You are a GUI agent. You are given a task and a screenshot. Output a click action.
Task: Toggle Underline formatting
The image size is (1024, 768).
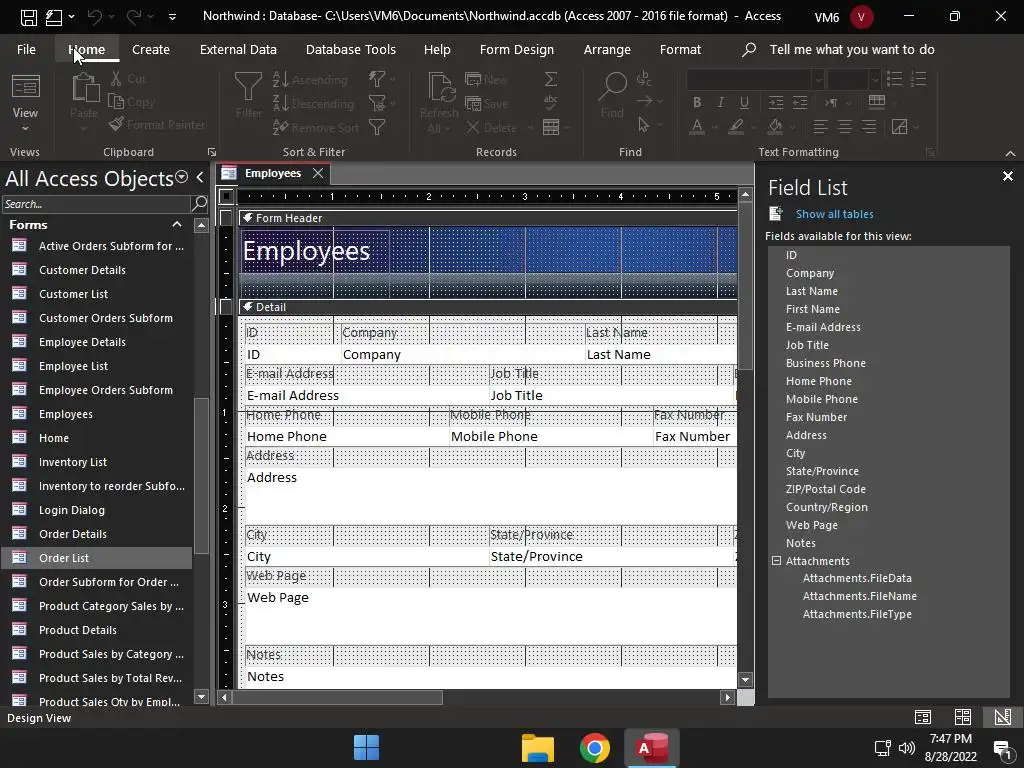744,103
